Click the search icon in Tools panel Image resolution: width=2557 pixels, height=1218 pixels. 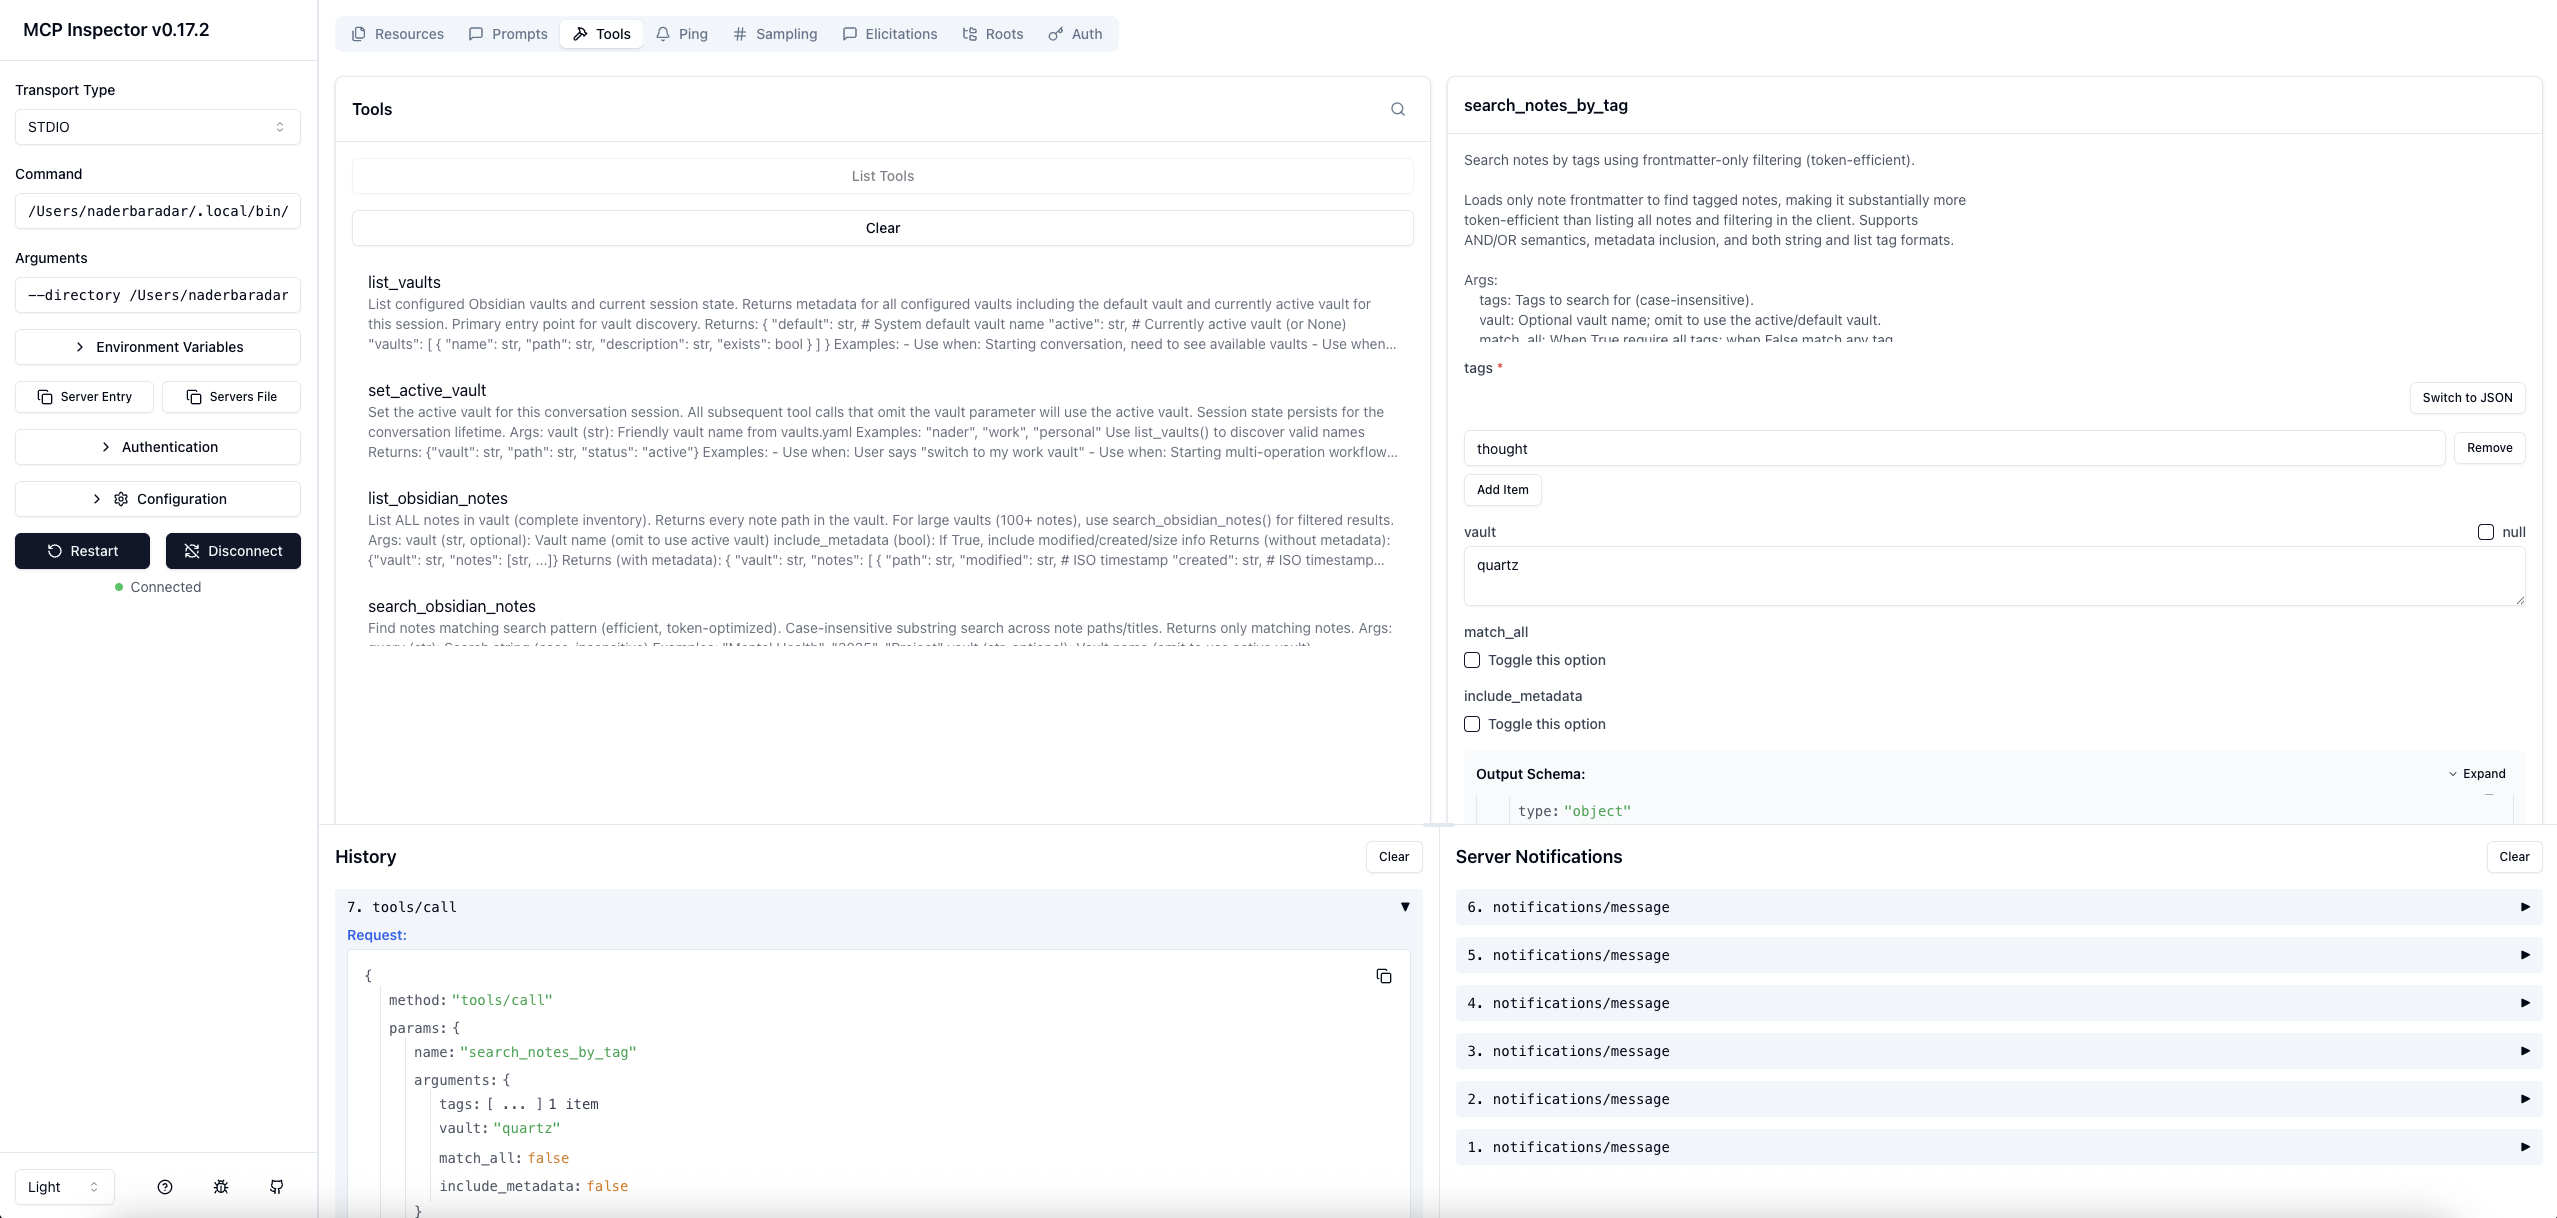coord(1397,109)
